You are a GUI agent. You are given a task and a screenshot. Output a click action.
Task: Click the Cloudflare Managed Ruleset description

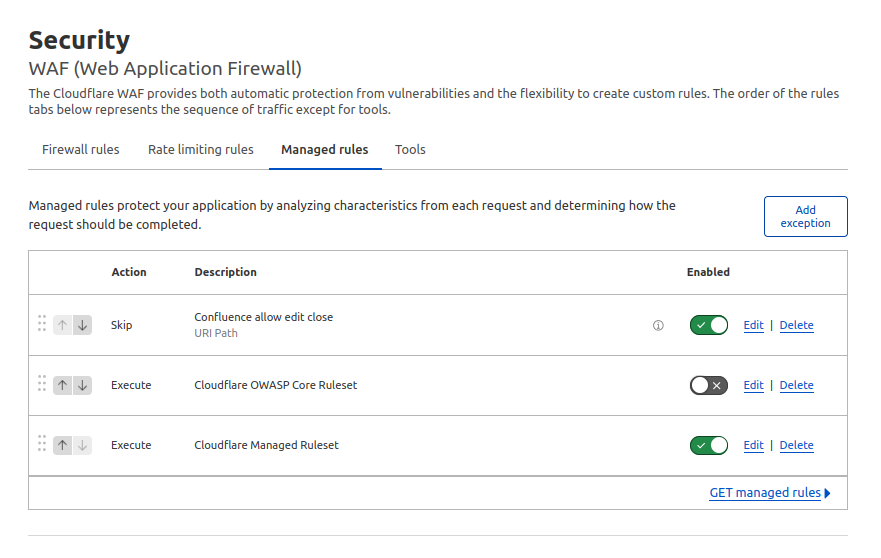266,445
